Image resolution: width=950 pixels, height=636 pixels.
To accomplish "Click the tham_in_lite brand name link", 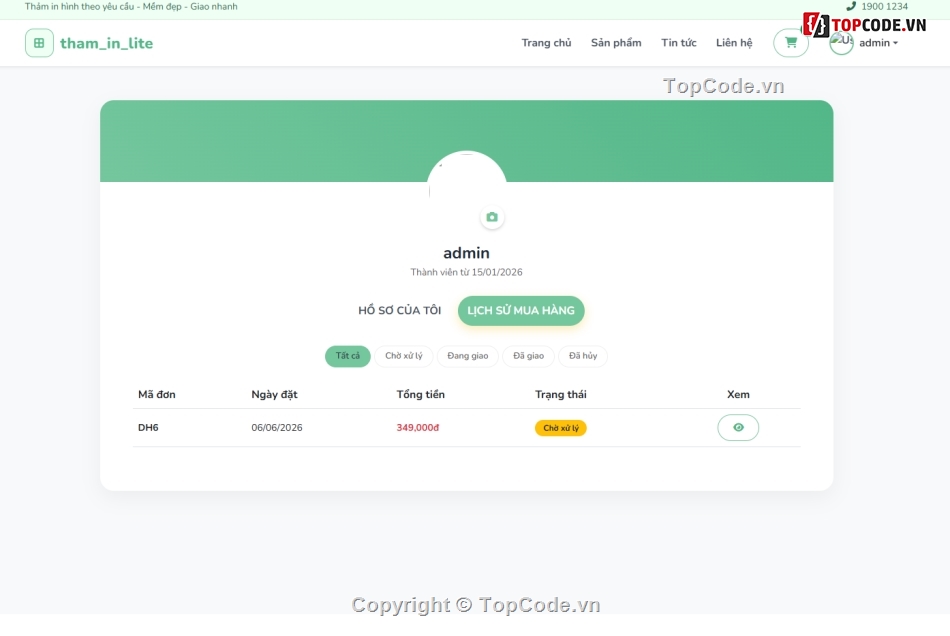I will (107, 43).
